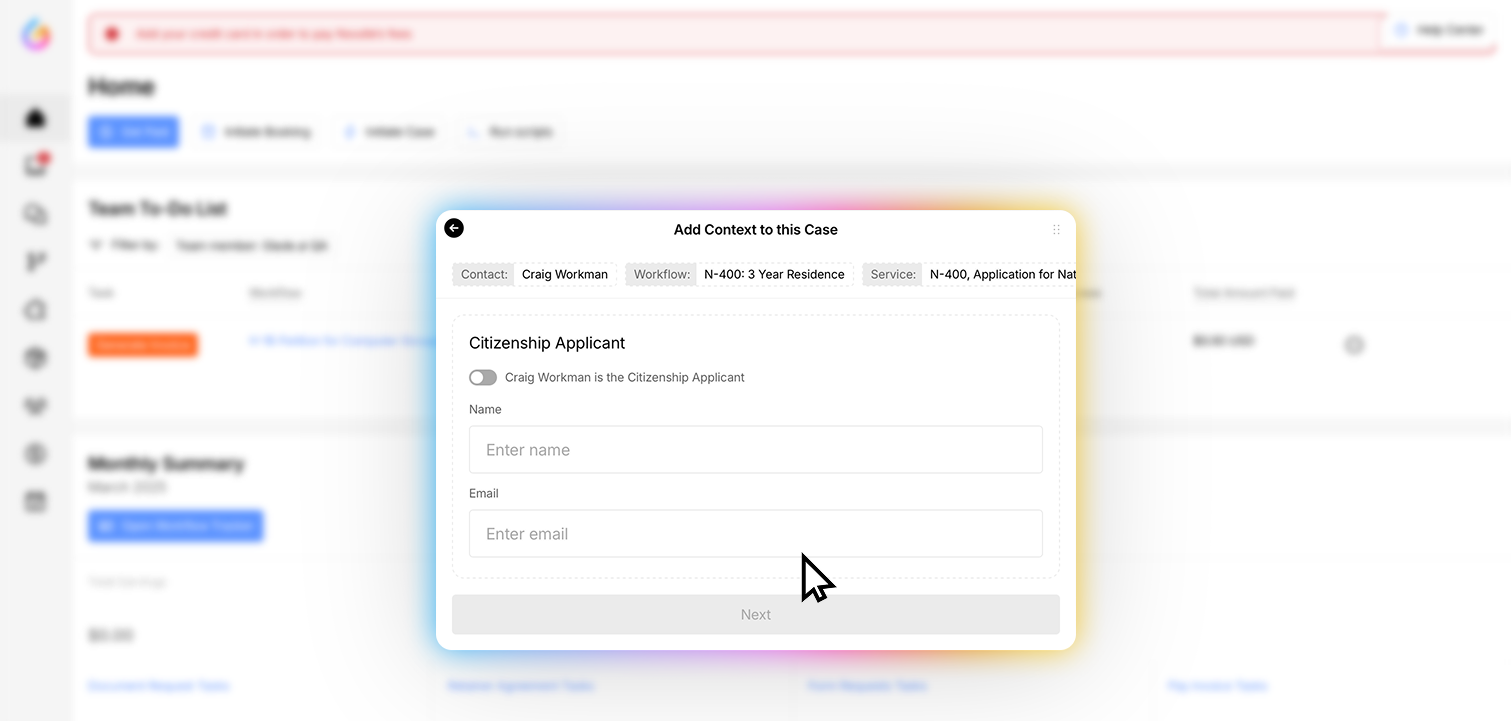Open the Home icon in the sidebar
The image size is (1511, 721).
(36, 118)
